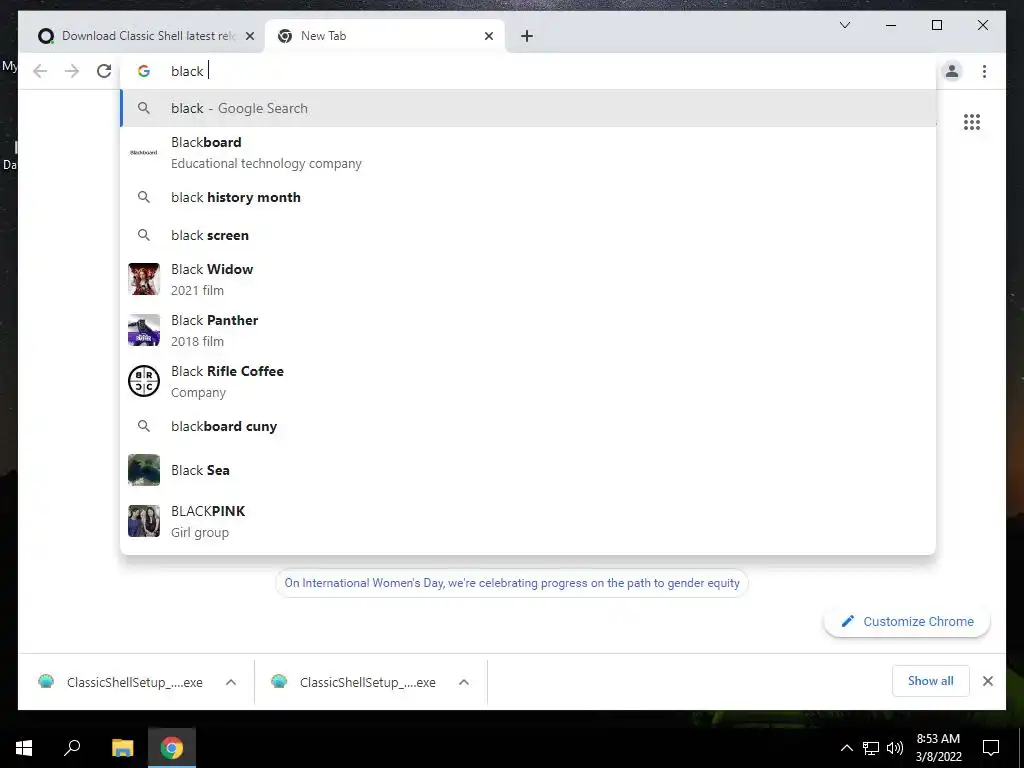The height and width of the screenshot is (768, 1024).
Task: Pick 'black history month' suggestion
Action: coord(528,197)
